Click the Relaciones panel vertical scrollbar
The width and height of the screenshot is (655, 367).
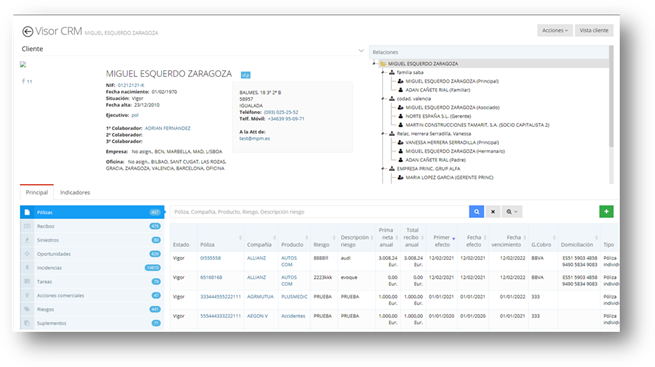pos(611,96)
